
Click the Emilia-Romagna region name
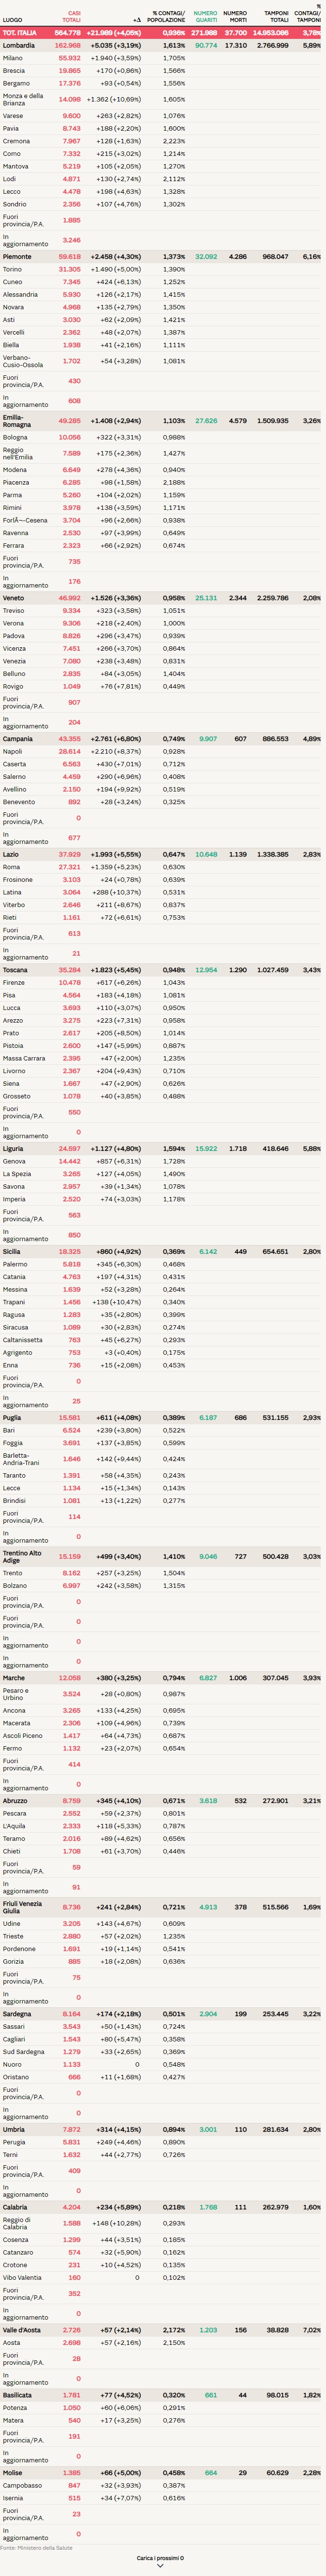(x=17, y=421)
